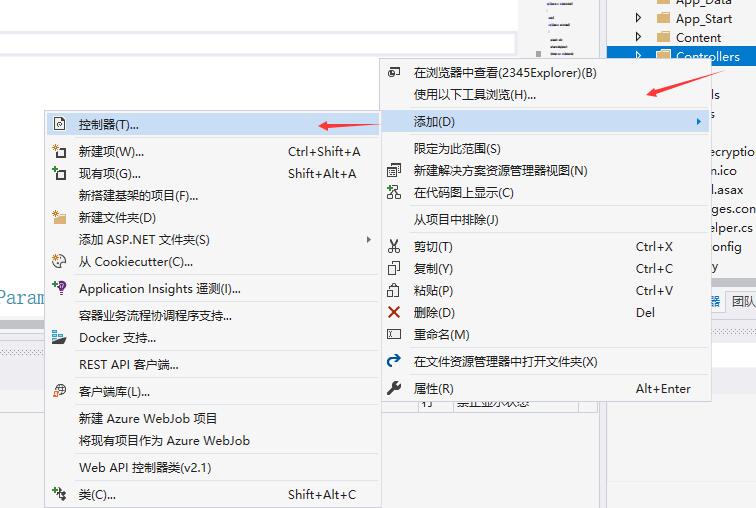Click the wrench properties icon
Screen dimensions: 756x508
click(x=394, y=389)
